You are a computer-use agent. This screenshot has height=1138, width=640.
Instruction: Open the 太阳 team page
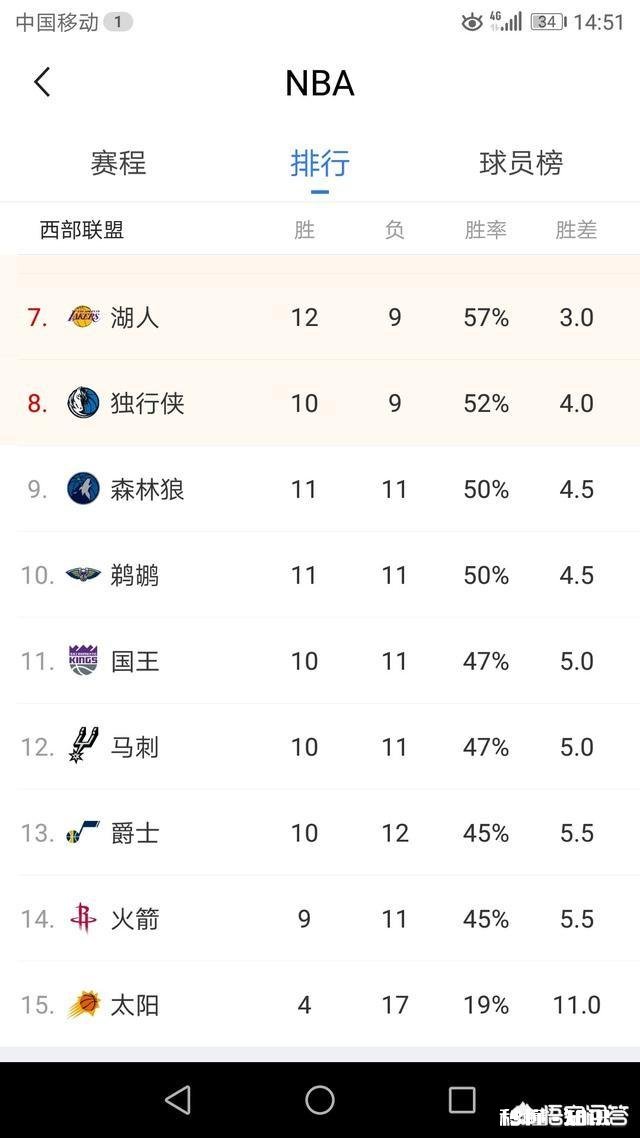click(135, 1005)
